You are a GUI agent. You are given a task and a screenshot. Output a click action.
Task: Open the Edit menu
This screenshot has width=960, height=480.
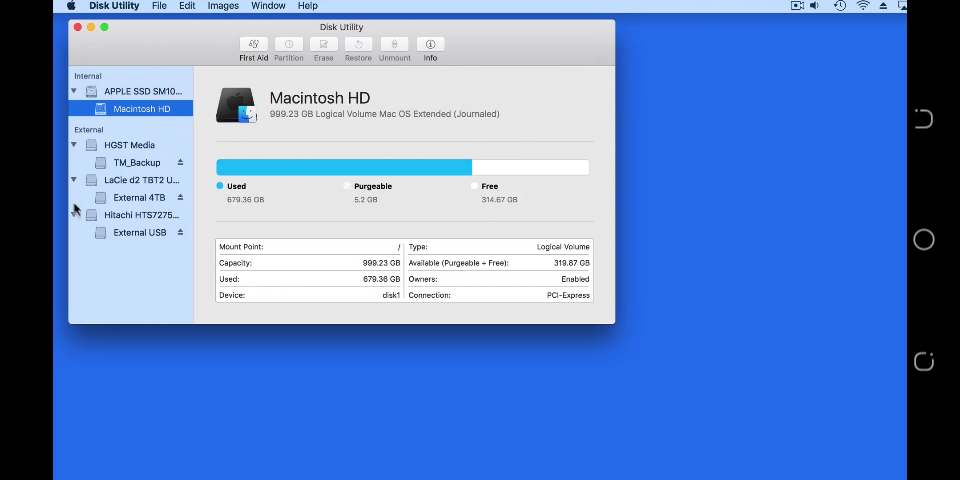tap(187, 6)
